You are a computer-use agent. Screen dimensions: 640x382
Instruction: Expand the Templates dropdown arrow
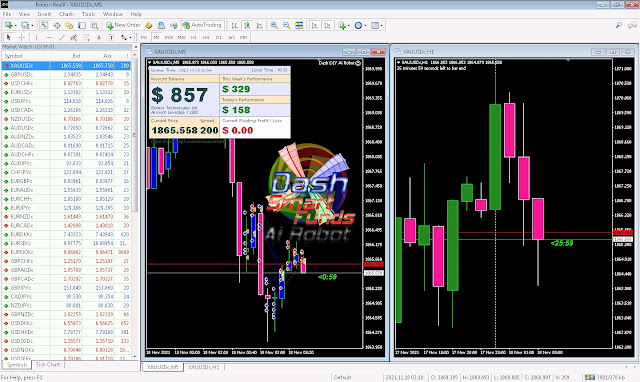[x=382, y=26]
